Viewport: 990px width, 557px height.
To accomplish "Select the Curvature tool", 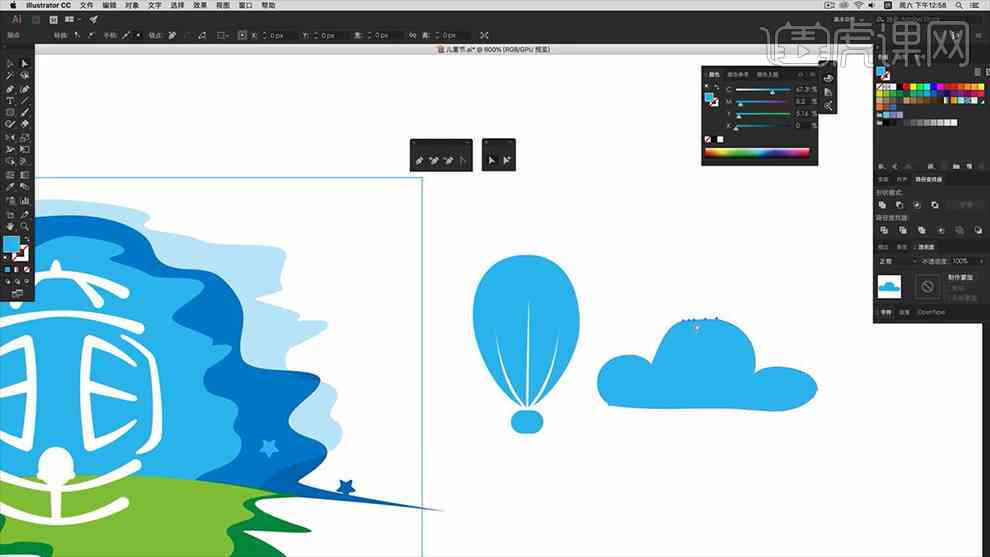I will click(25, 88).
